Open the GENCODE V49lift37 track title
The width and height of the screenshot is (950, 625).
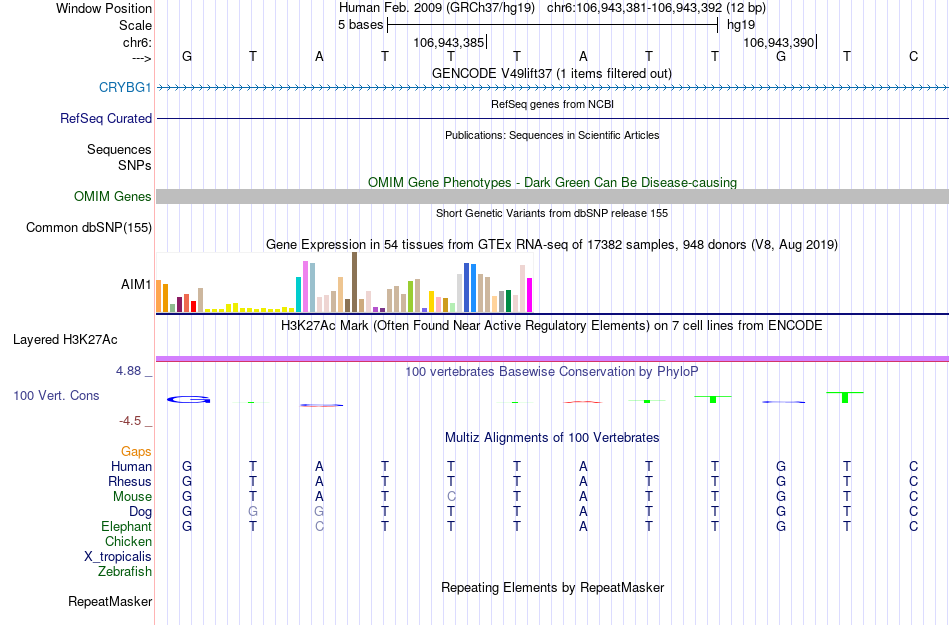[x=551, y=73]
